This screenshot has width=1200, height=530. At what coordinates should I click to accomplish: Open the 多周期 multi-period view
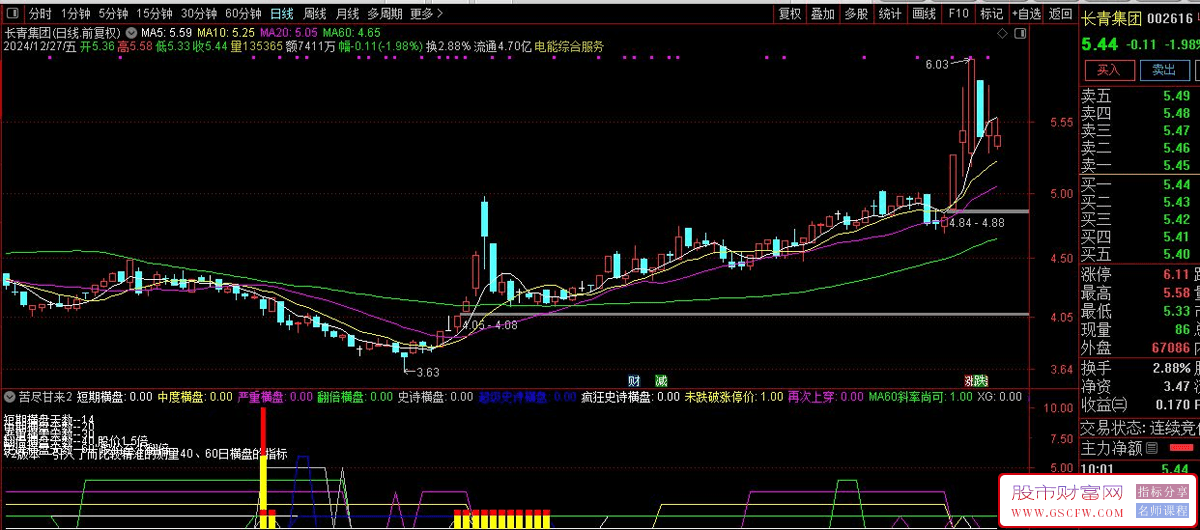coord(385,14)
